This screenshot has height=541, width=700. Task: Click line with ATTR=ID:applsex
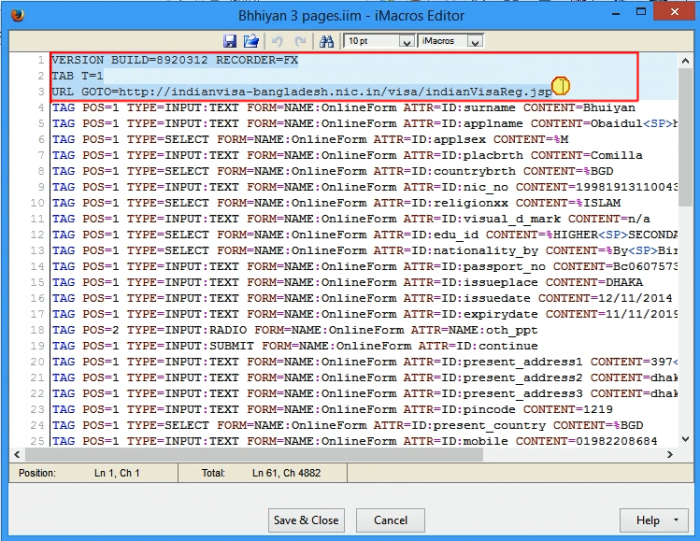pyautogui.click(x=310, y=140)
